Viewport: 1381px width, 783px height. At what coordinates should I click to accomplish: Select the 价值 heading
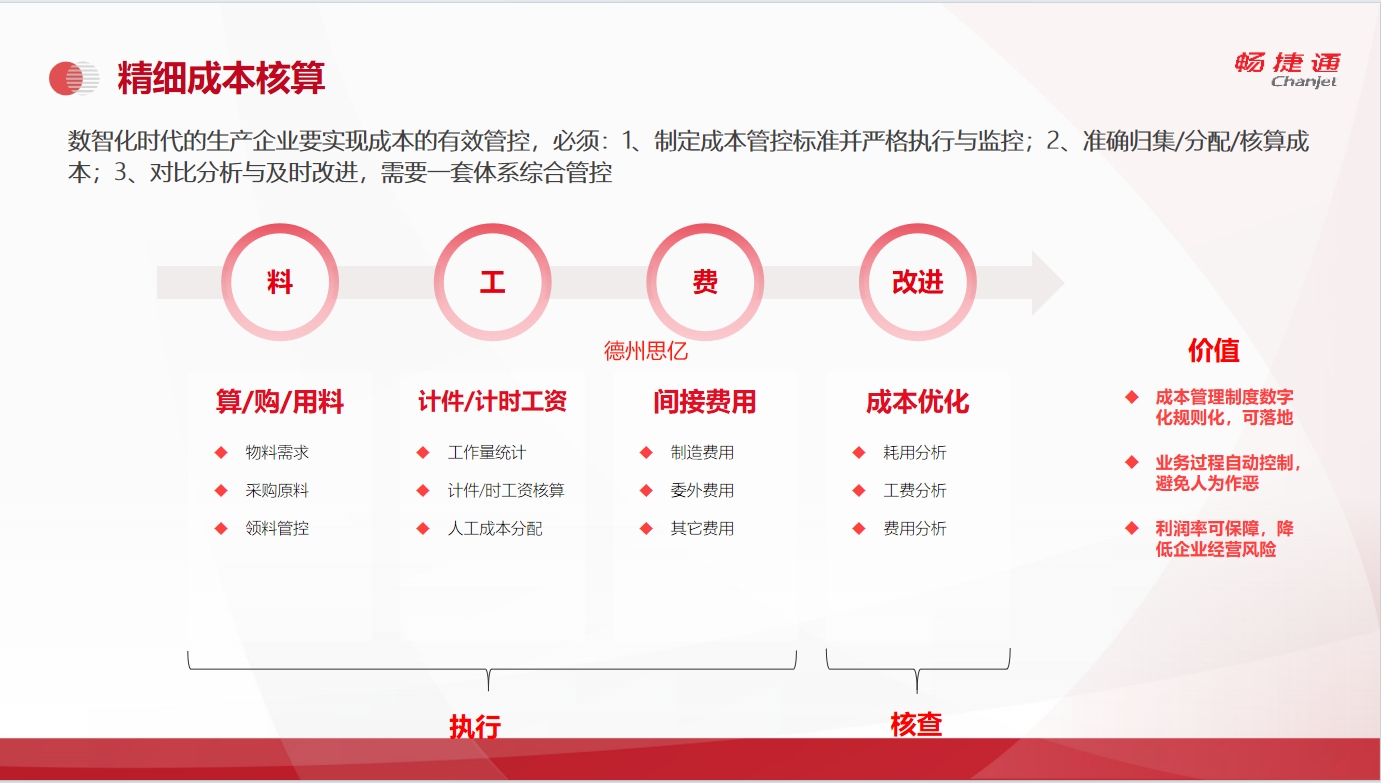[1214, 350]
